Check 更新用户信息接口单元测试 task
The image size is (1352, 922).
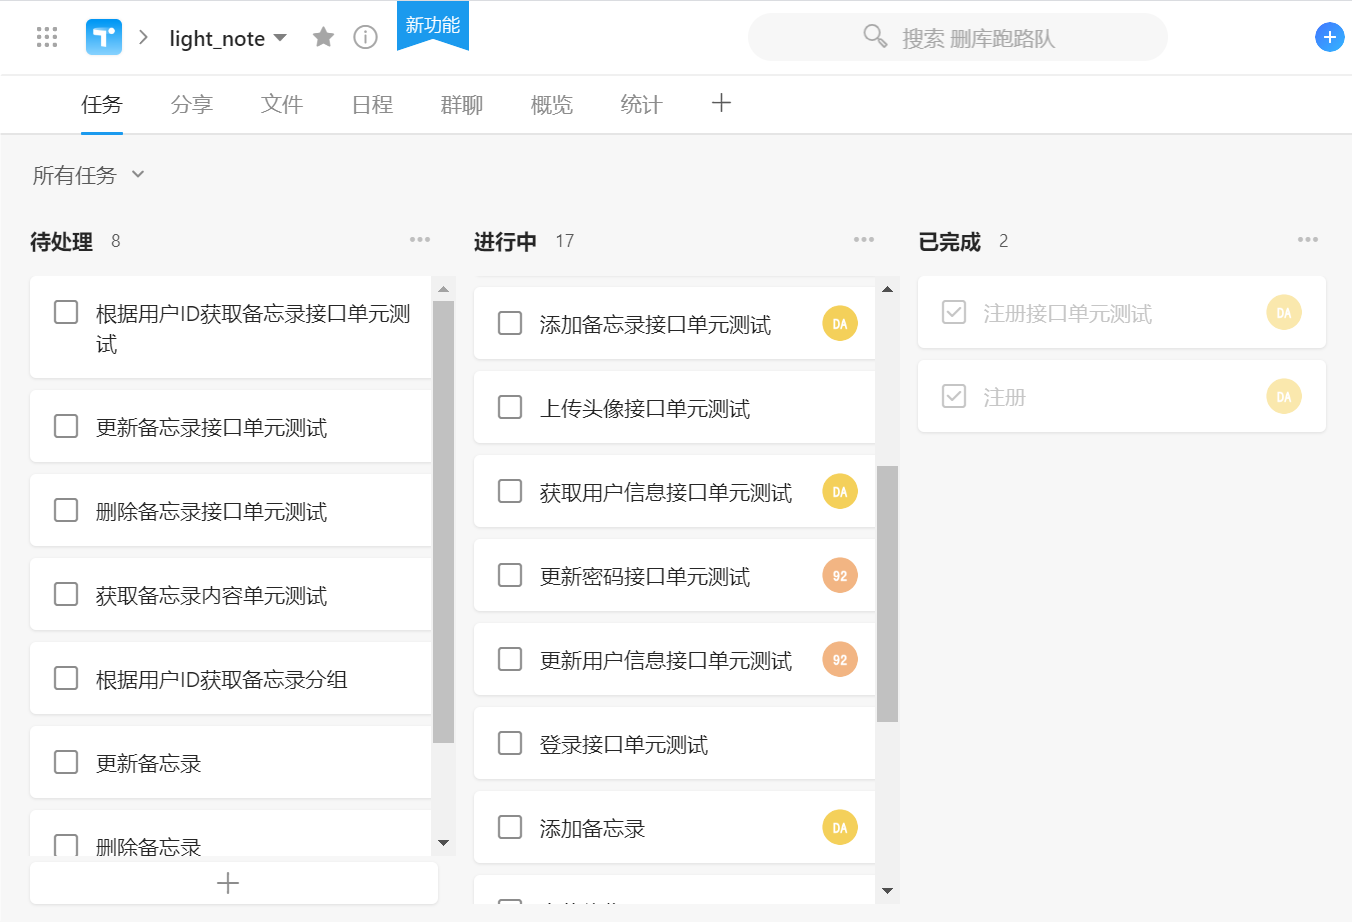click(x=510, y=659)
